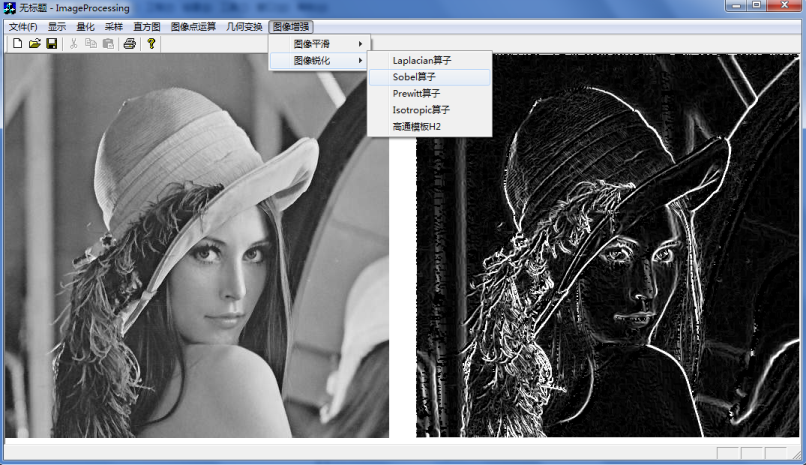
Task: Choose Sobel算子 sharpening option
Action: click(x=430, y=77)
